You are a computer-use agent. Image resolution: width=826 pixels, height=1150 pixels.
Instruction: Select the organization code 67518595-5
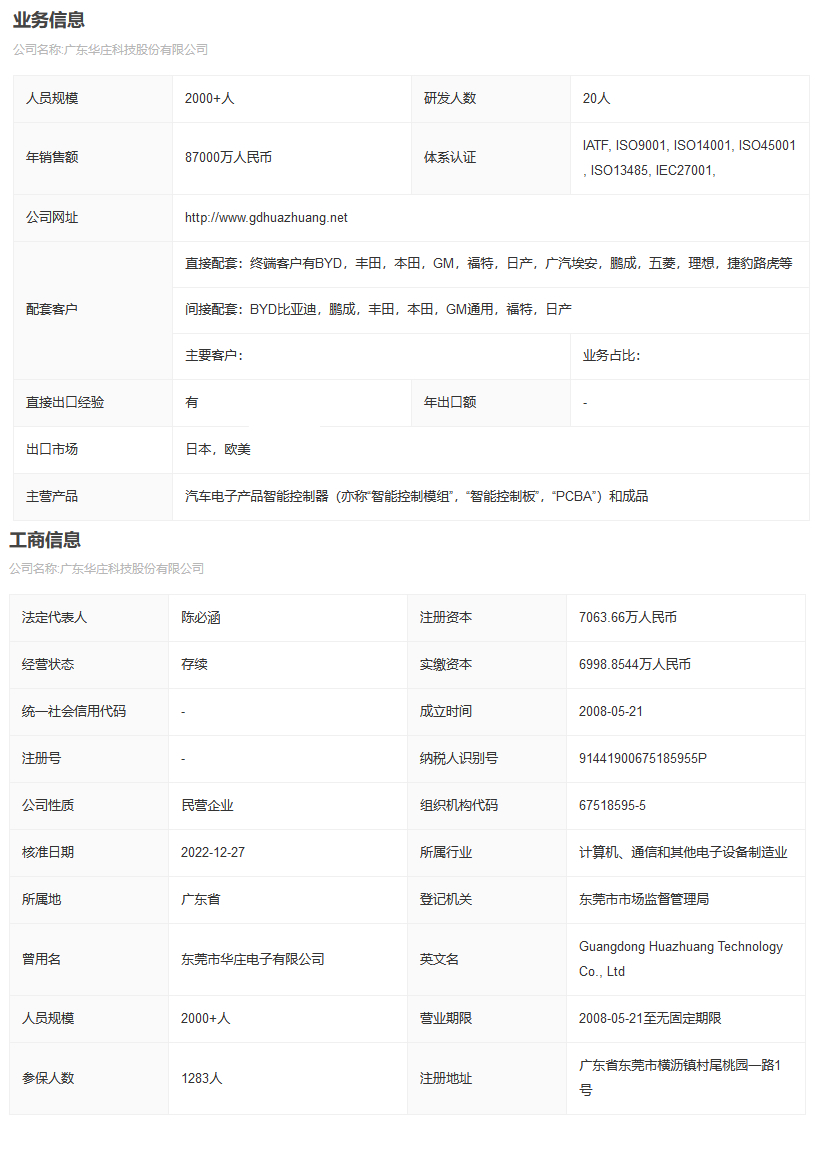(613, 805)
